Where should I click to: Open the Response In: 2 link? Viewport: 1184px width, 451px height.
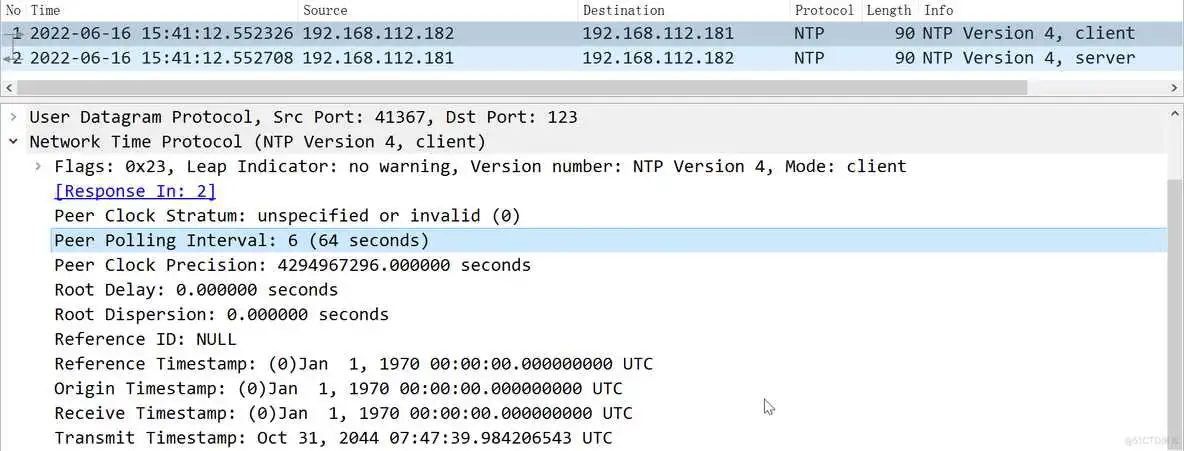135,191
